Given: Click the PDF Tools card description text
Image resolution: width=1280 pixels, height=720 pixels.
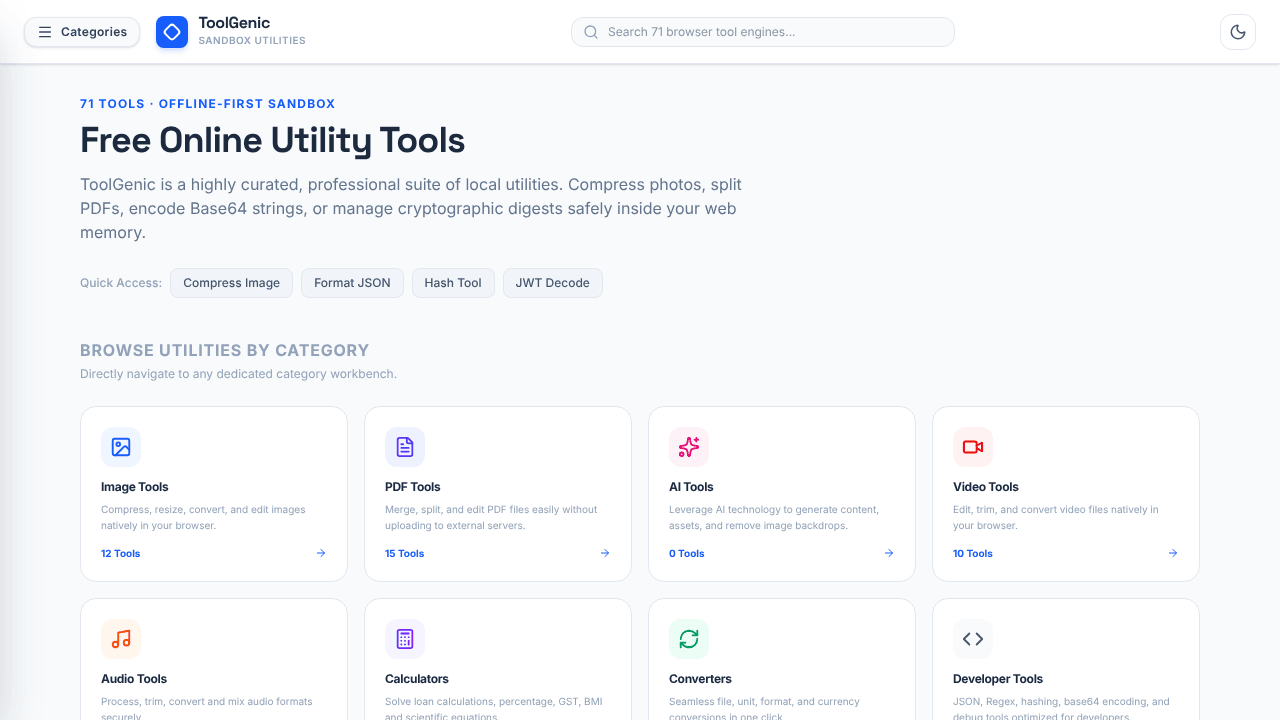Looking at the screenshot, I should pos(491,517).
